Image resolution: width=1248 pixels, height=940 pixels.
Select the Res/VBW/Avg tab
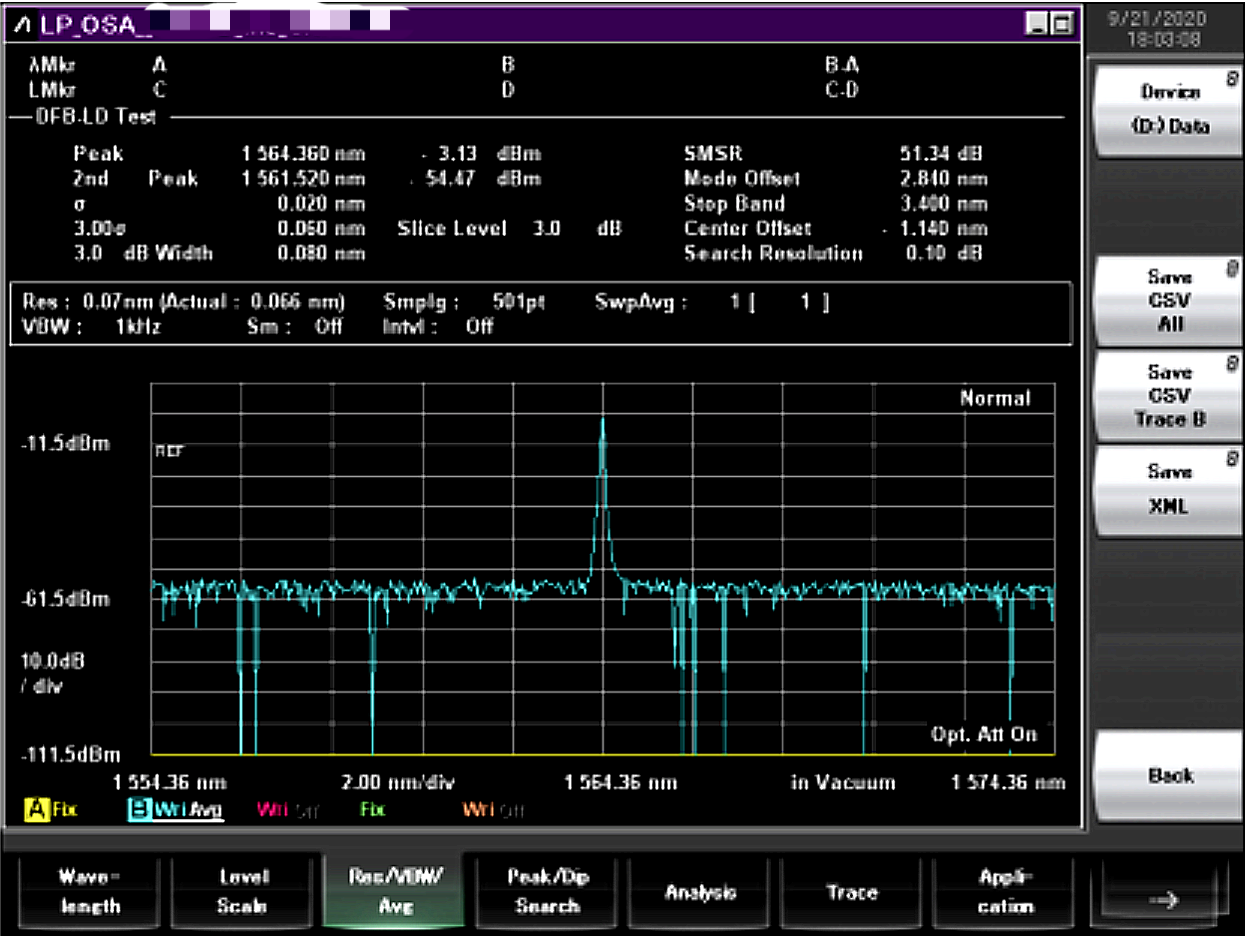396,892
